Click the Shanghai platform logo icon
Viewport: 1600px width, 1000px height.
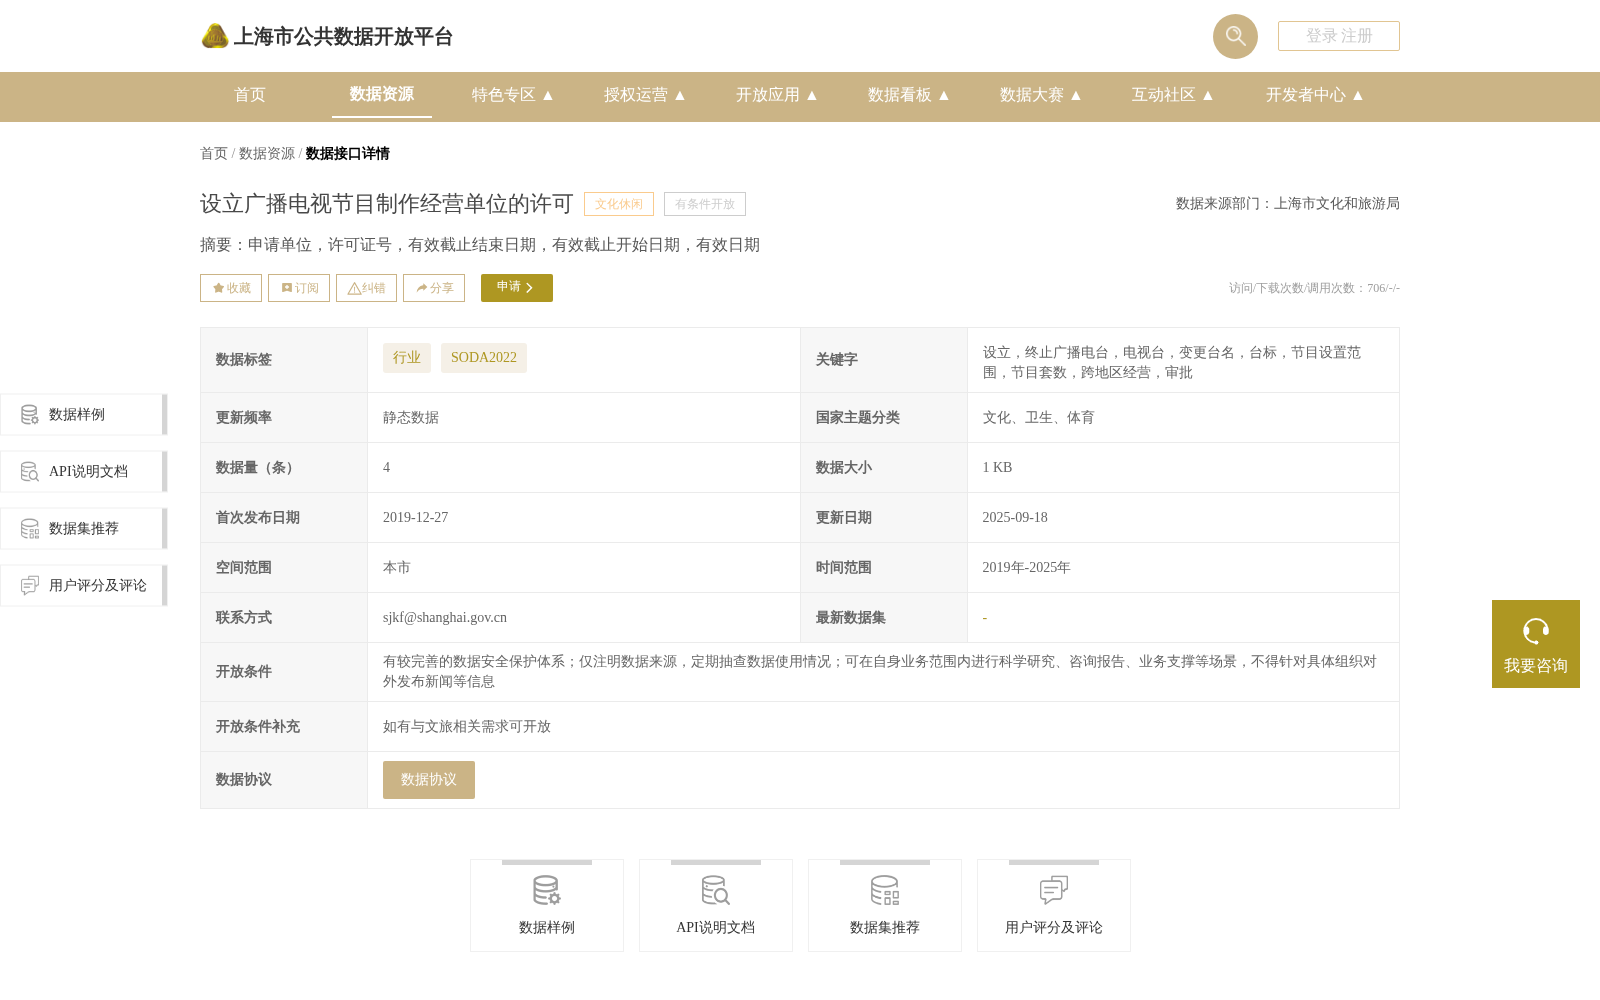pos(214,36)
